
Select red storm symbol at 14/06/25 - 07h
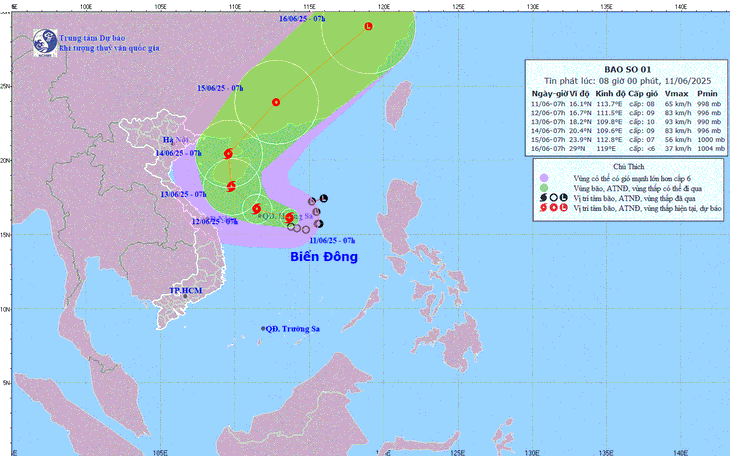click(x=228, y=153)
